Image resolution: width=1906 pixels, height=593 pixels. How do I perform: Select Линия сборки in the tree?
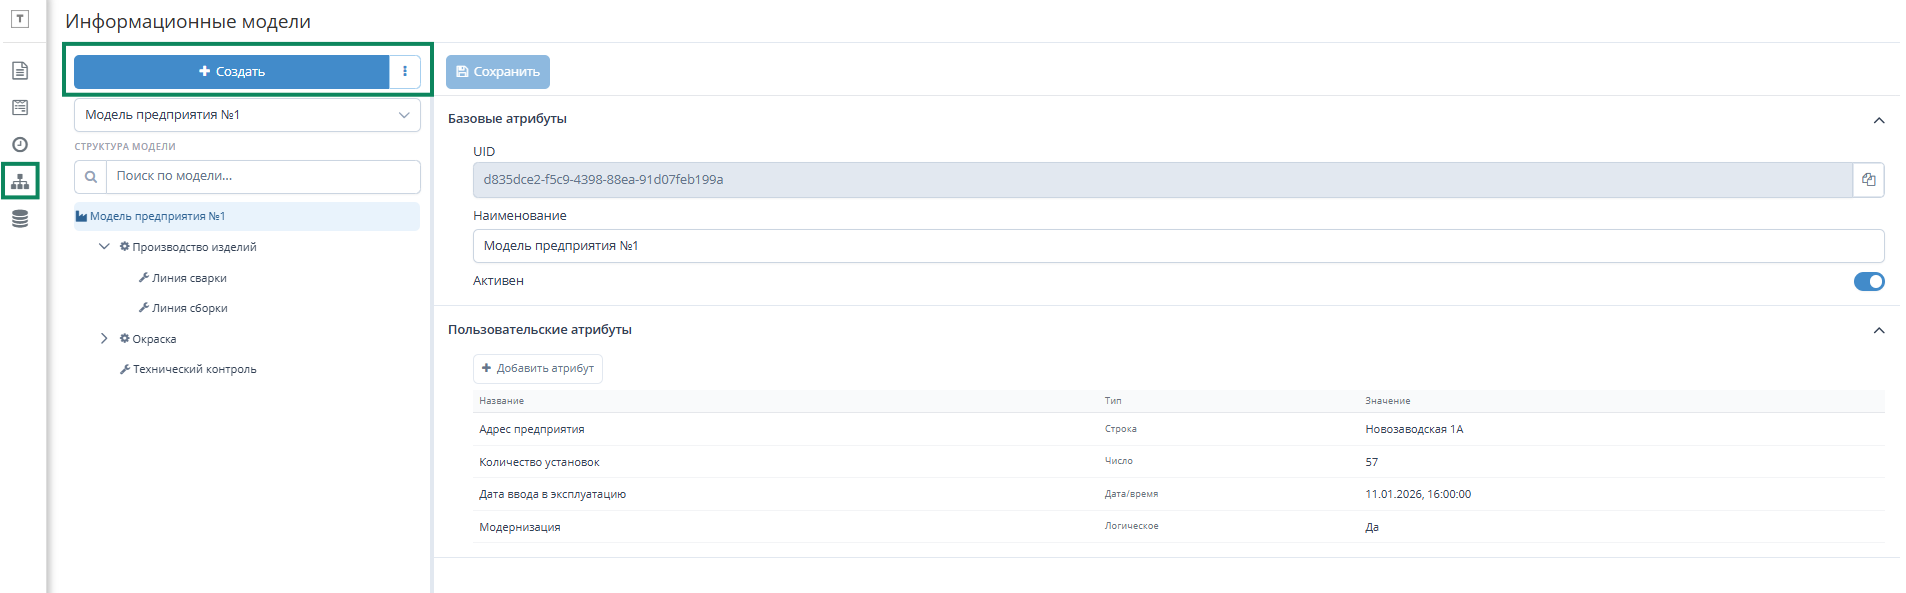click(x=189, y=308)
